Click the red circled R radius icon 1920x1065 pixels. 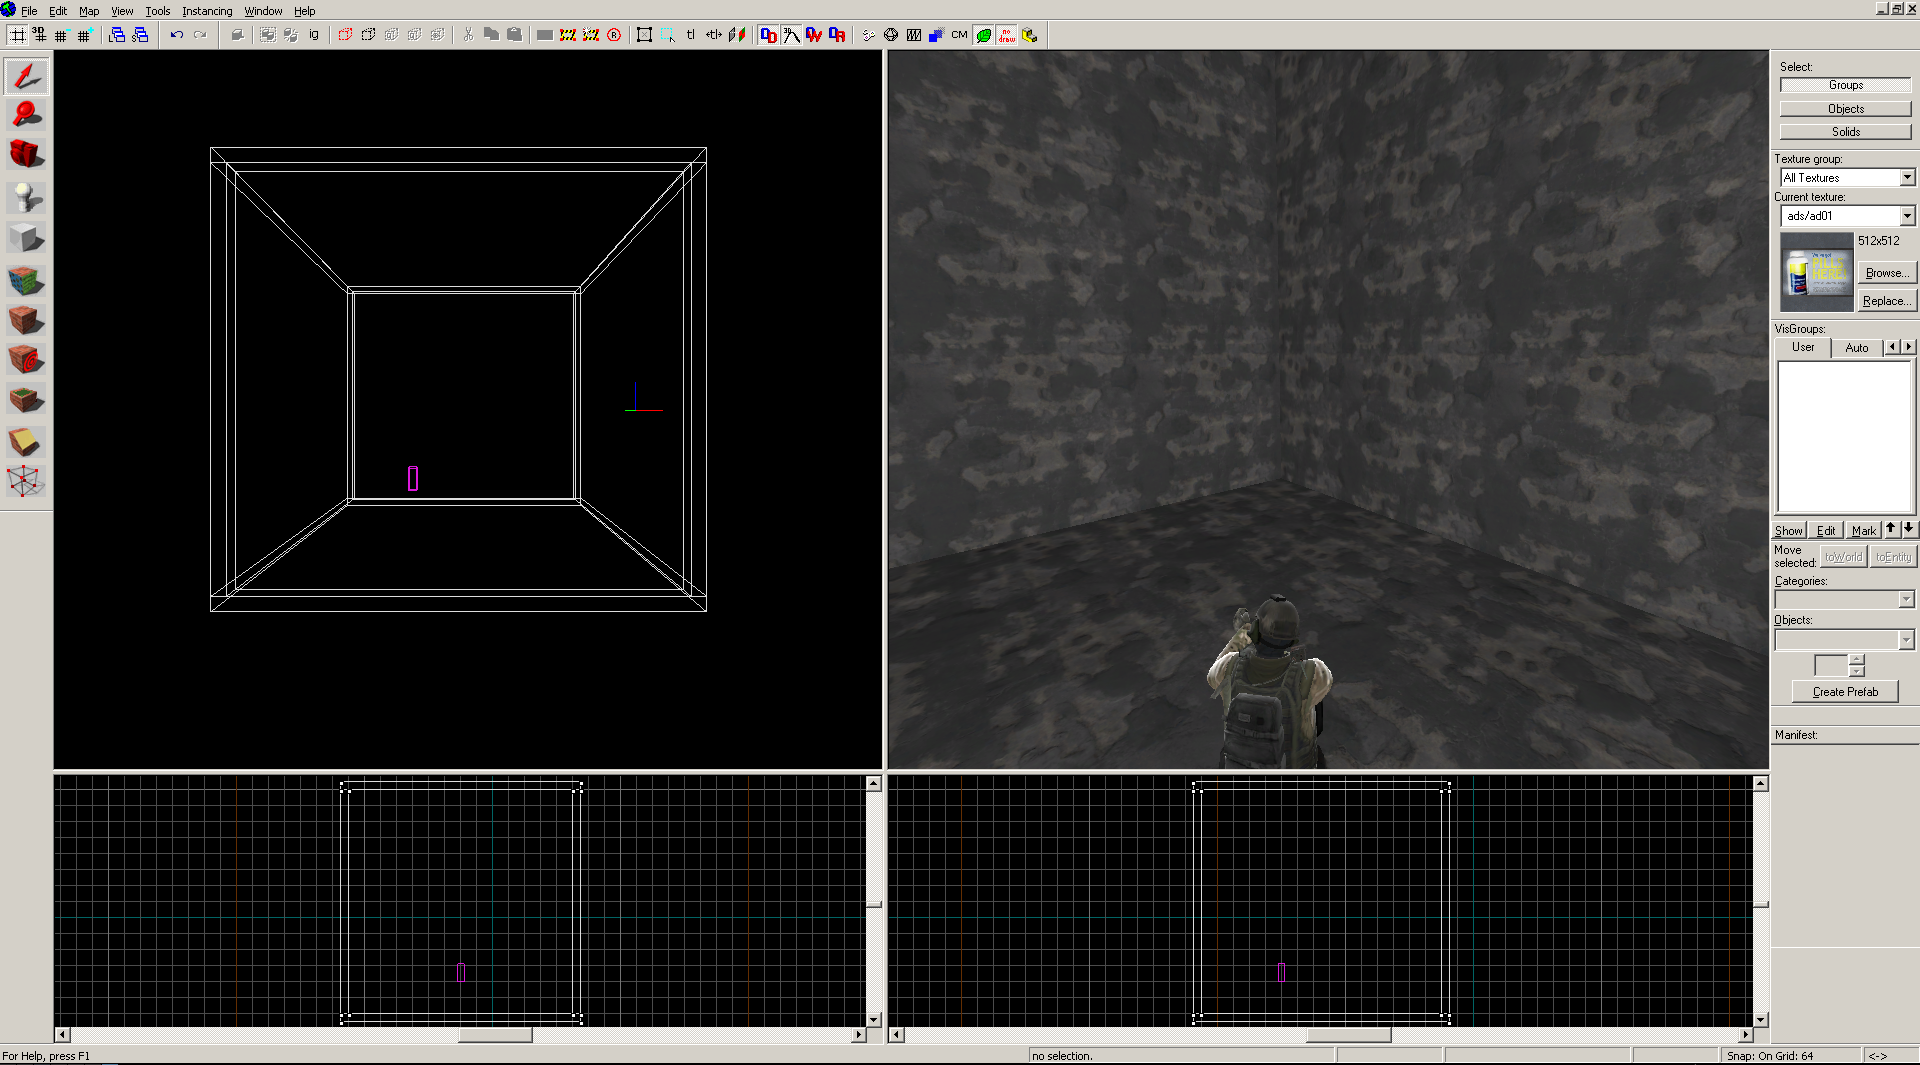point(614,35)
